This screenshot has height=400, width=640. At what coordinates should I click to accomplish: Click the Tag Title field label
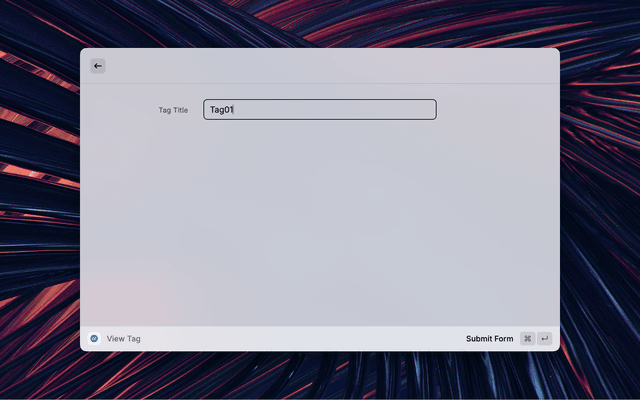coord(173,110)
